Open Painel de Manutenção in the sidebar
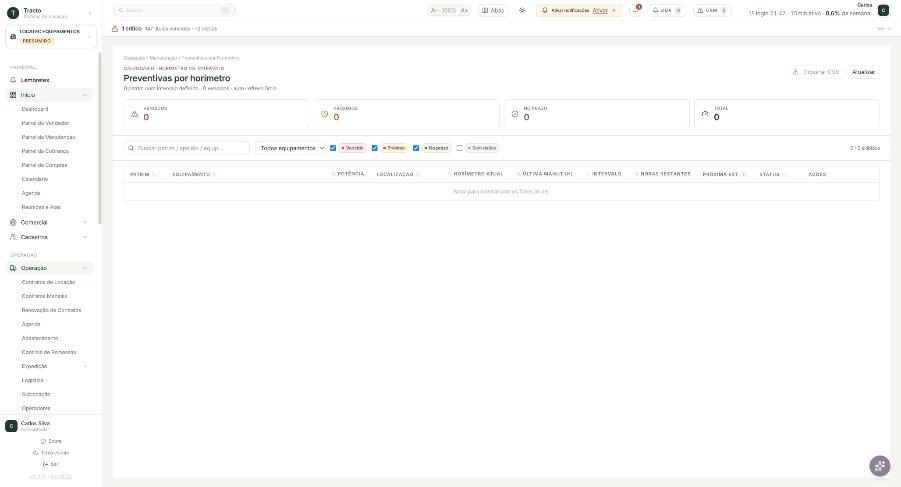The image size is (901, 487). pyautogui.click(x=48, y=137)
